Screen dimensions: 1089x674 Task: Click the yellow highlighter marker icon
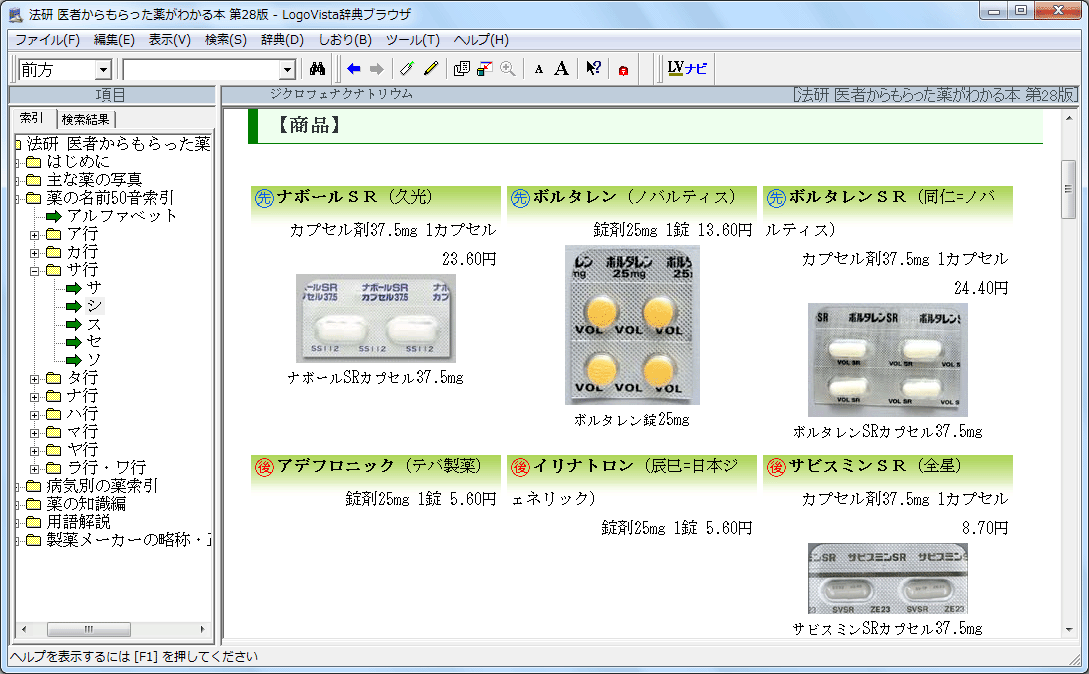tap(431, 69)
